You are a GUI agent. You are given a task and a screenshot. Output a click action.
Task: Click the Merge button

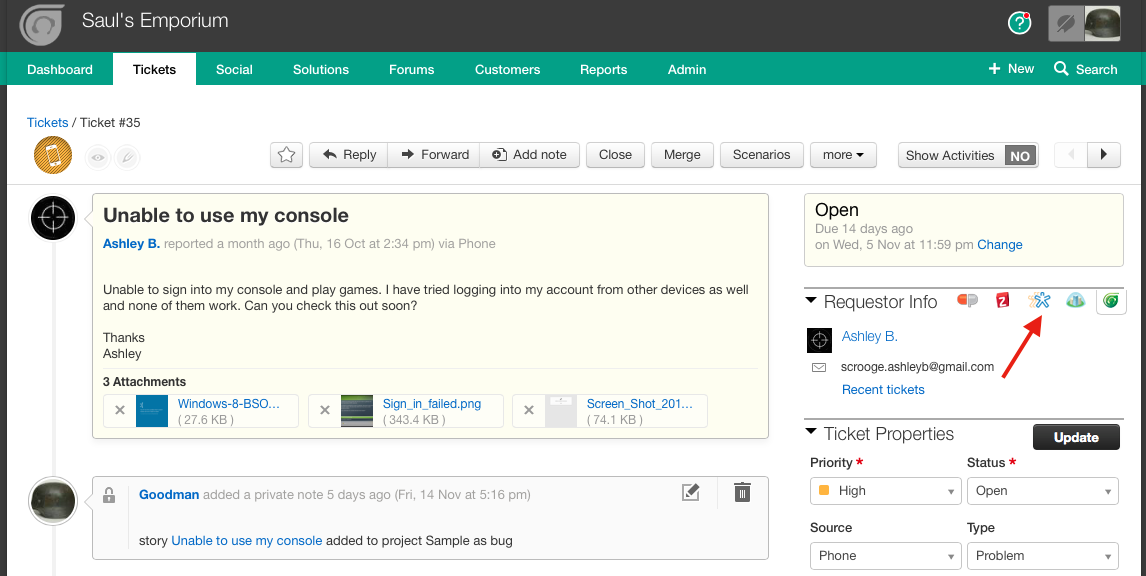click(682, 155)
